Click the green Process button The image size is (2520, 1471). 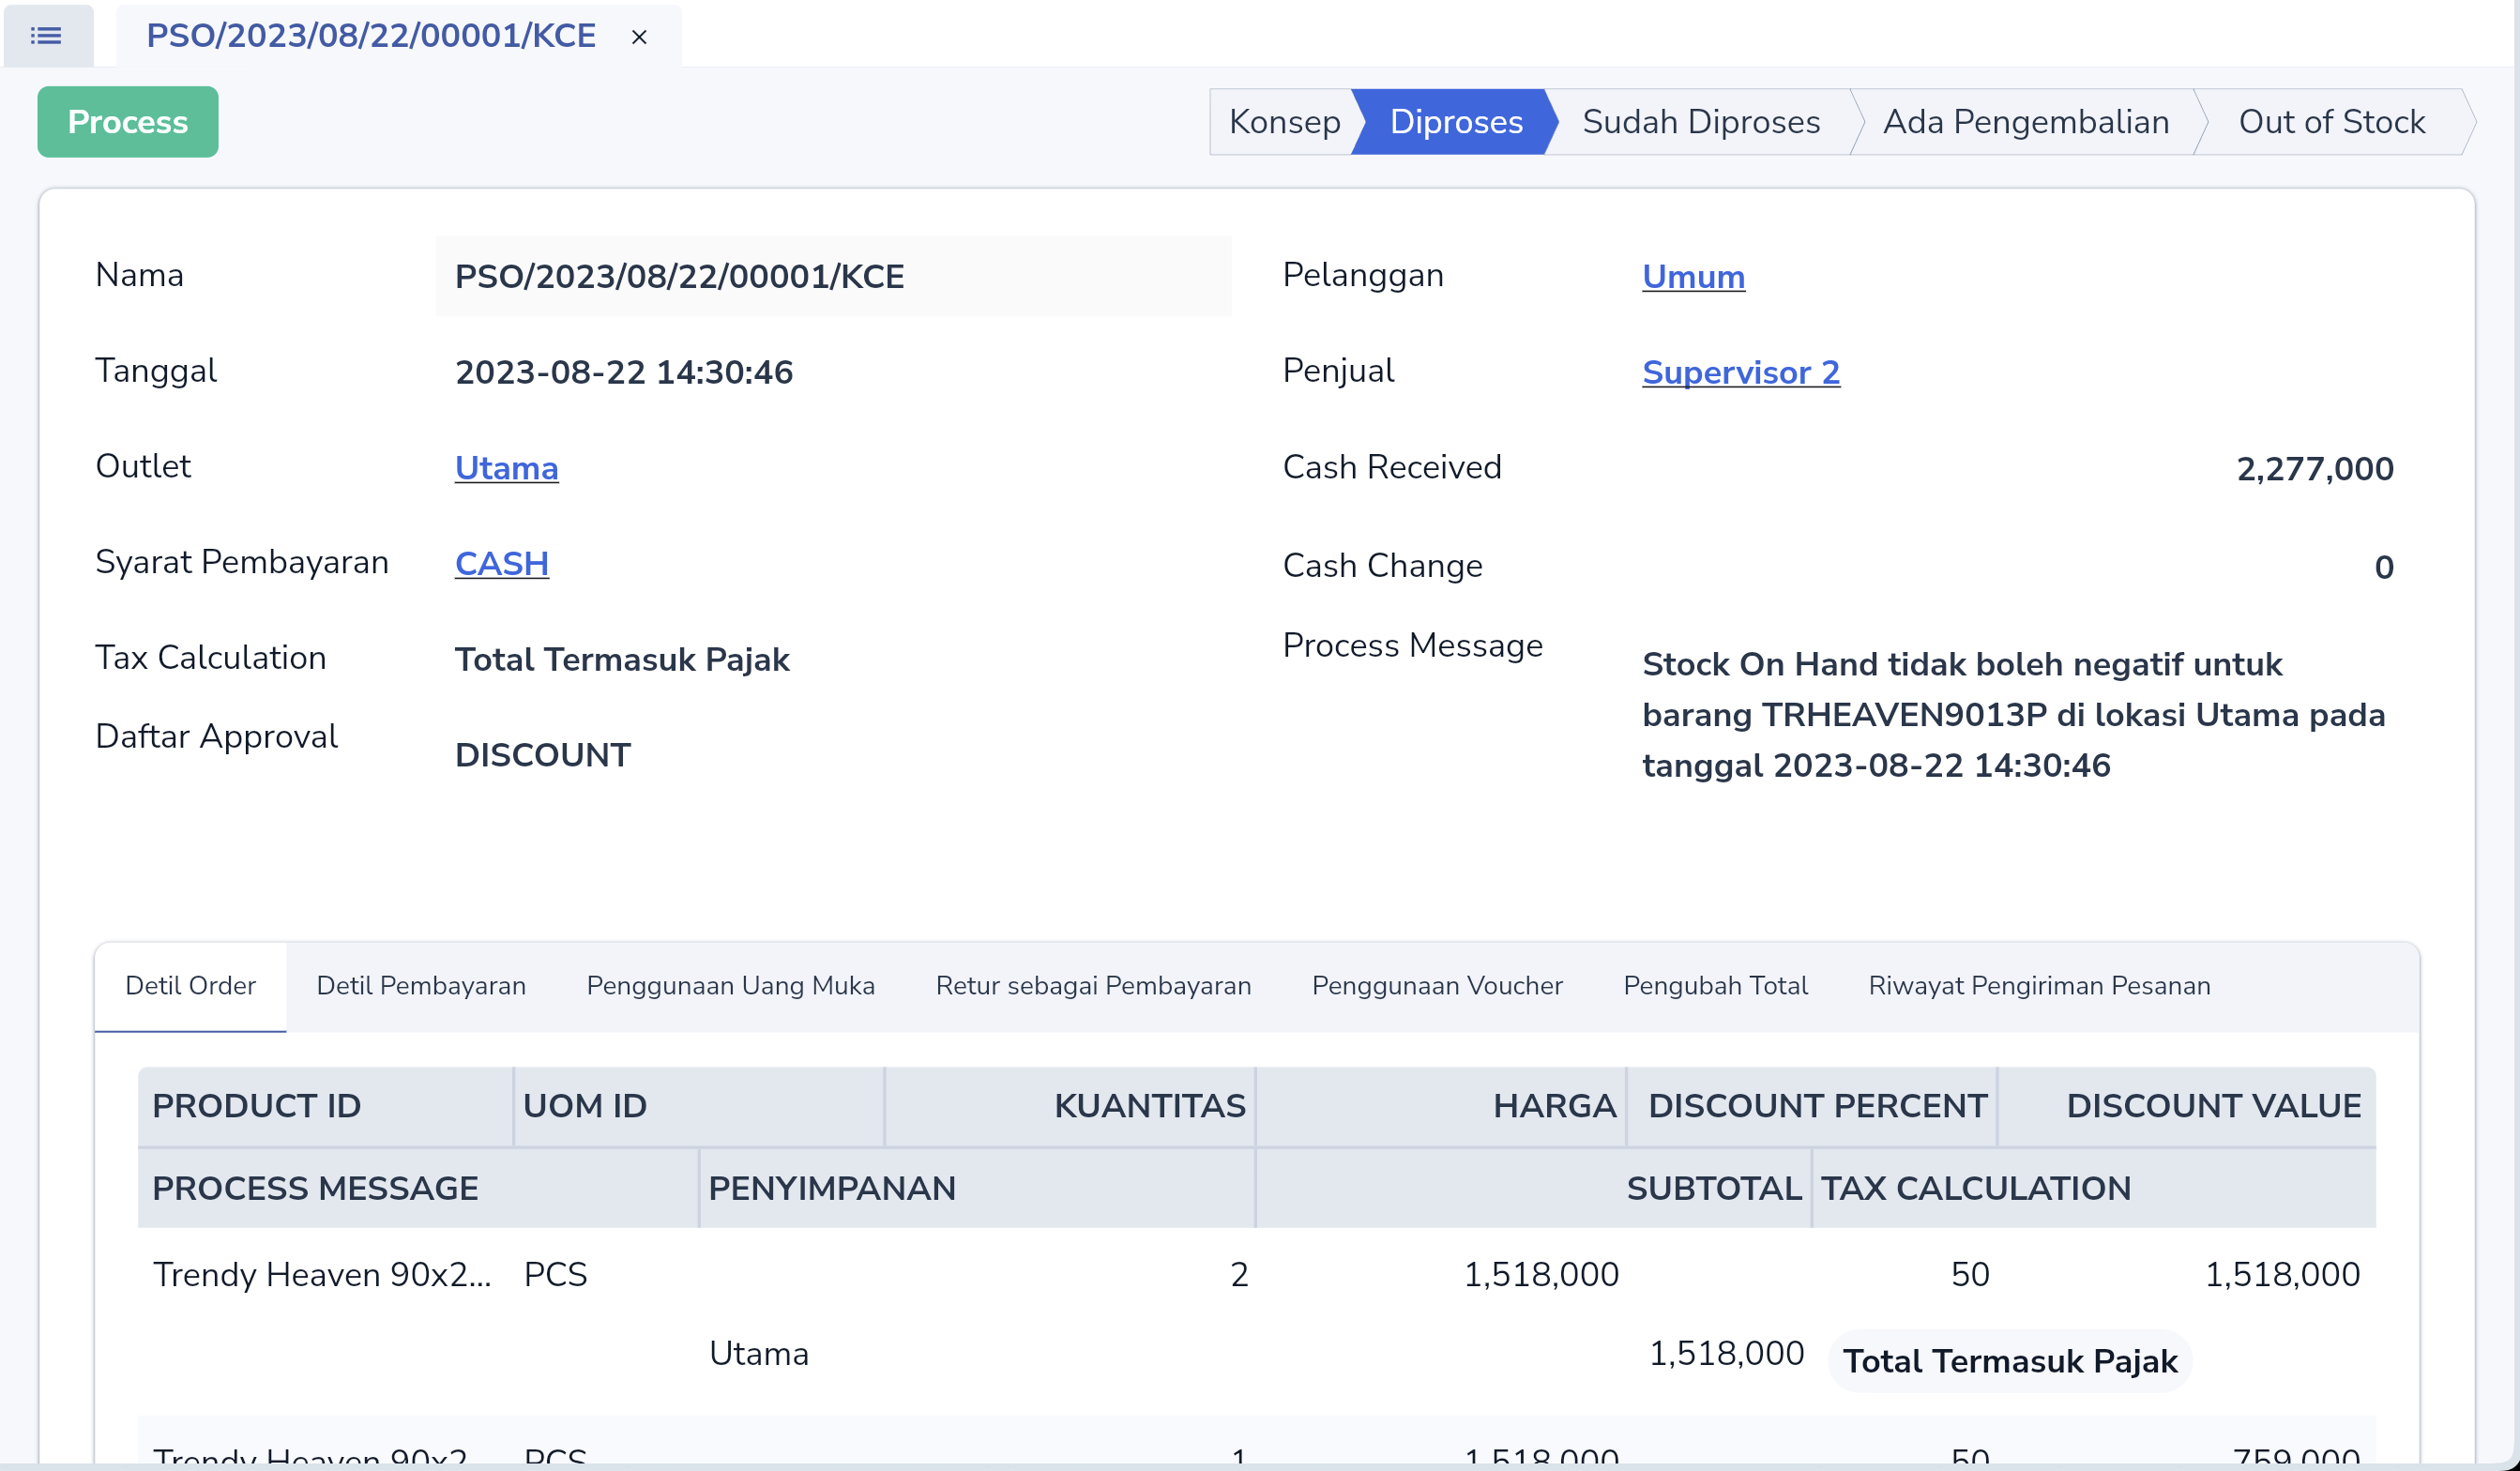click(127, 122)
